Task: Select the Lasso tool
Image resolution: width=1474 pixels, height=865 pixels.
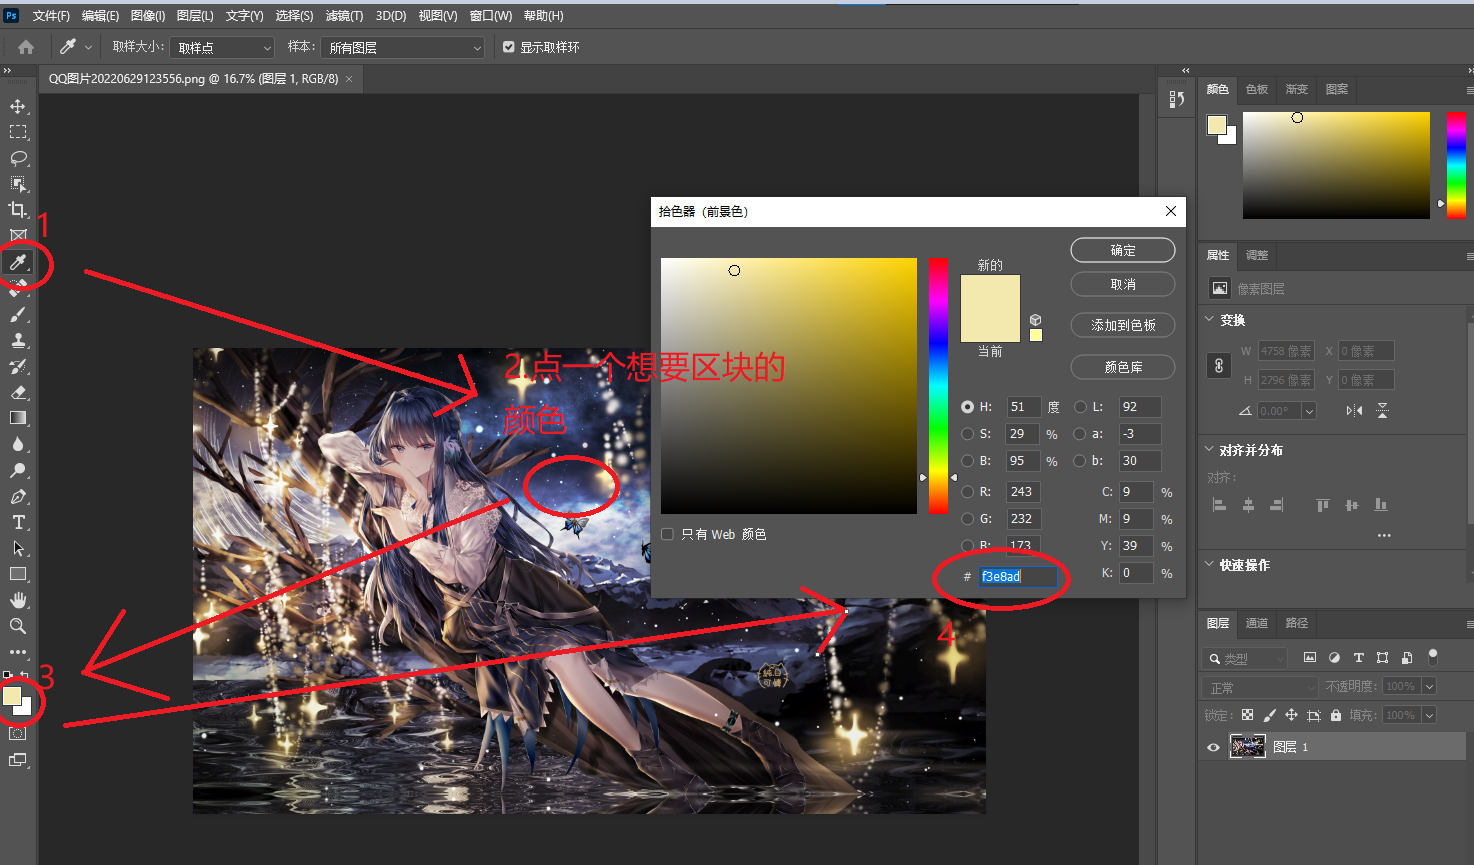Action: click(18, 158)
